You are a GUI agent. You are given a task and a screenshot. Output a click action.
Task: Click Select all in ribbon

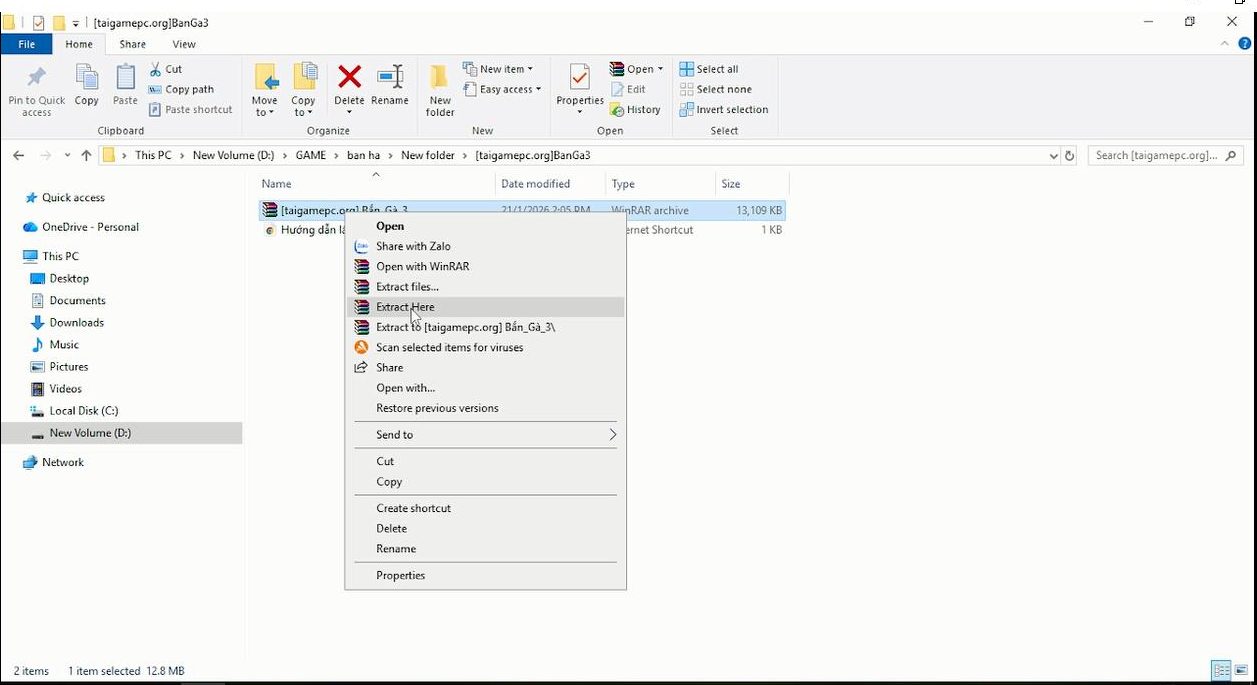[708, 69]
